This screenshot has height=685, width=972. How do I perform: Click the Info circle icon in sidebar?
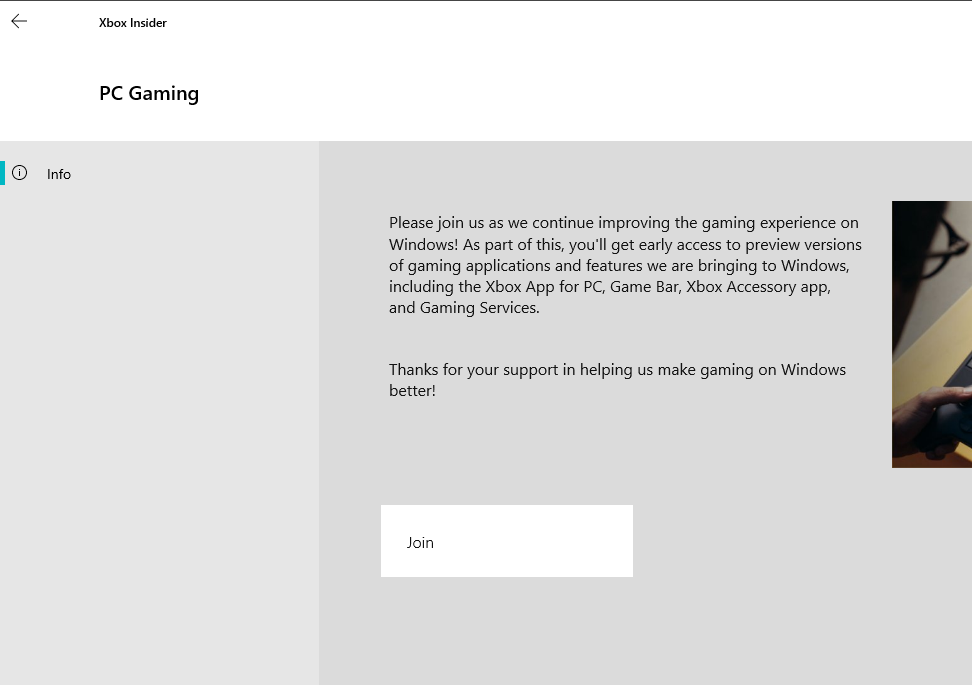tap(20, 173)
